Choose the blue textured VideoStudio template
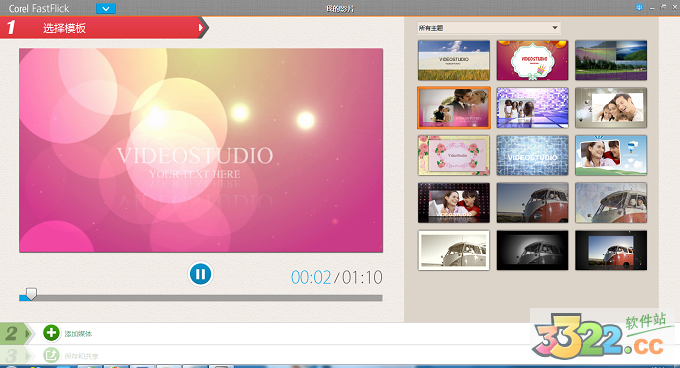The width and height of the screenshot is (680, 368). 532,155
